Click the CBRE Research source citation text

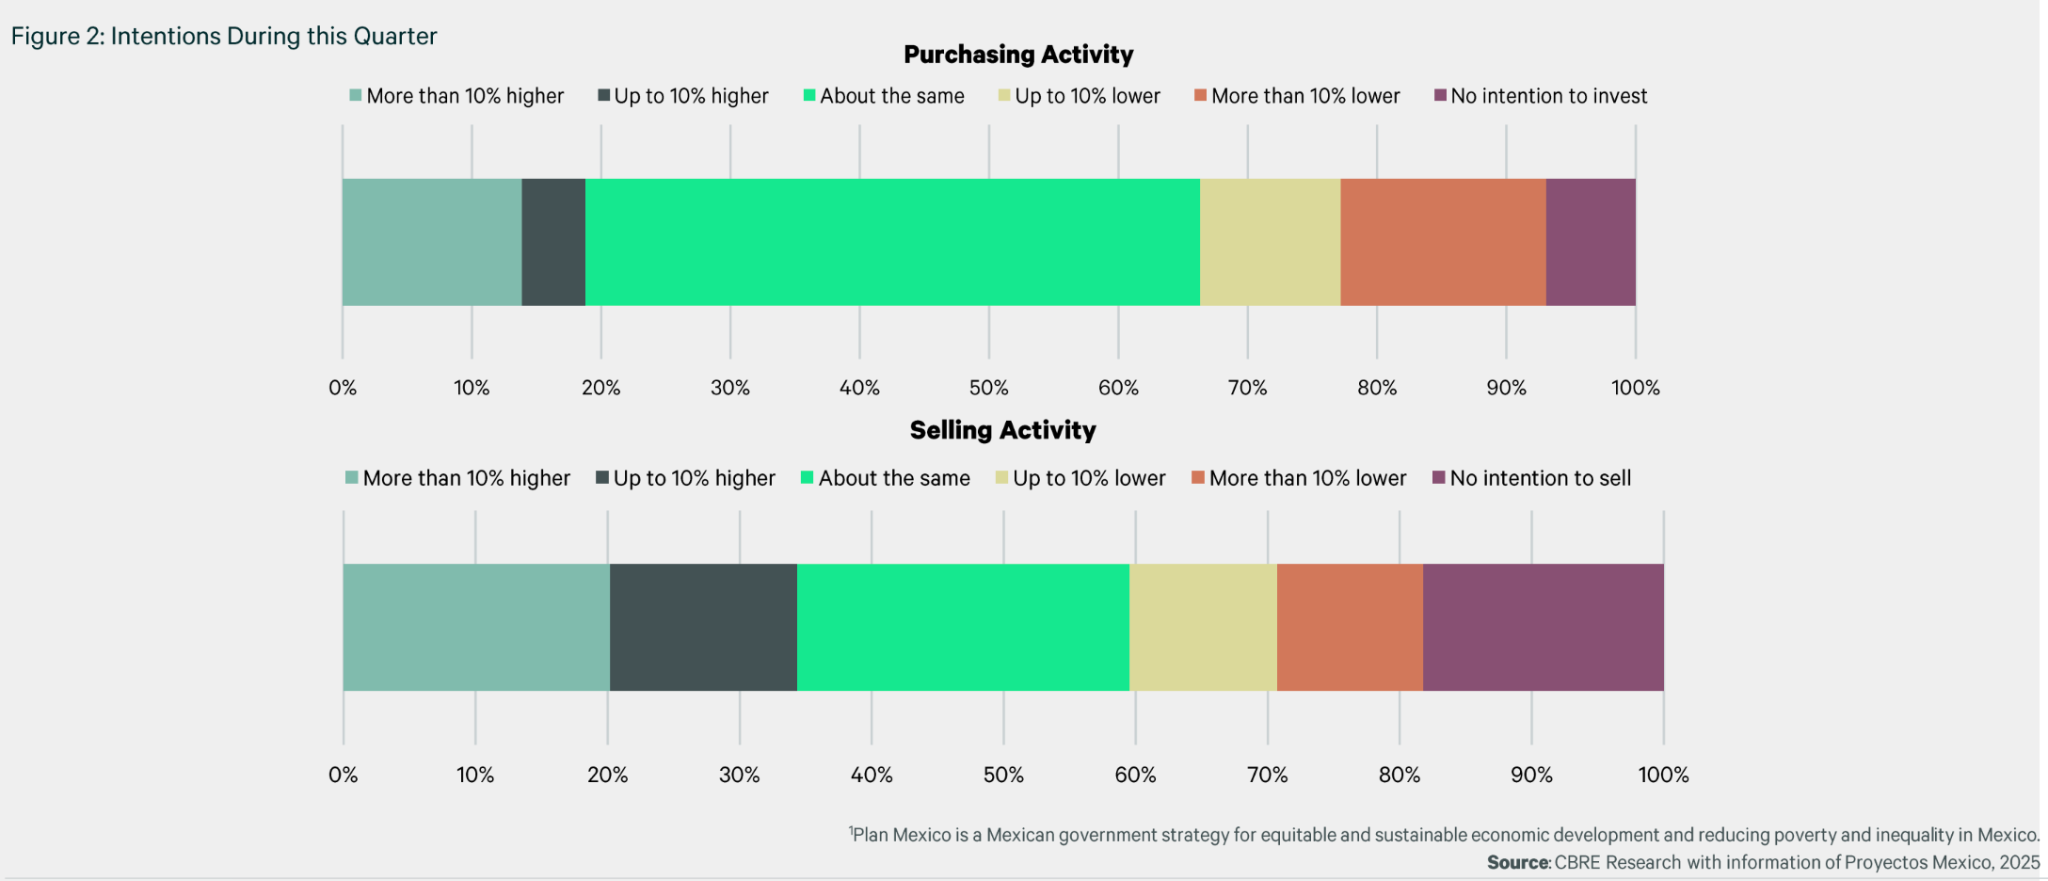point(1763,862)
